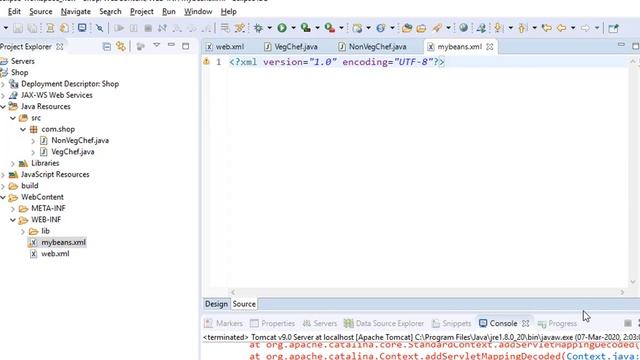Image resolution: width=640 pixels, height=360 pixels.
Task: Switch to the Design view tab
Action: pos(216,304)
